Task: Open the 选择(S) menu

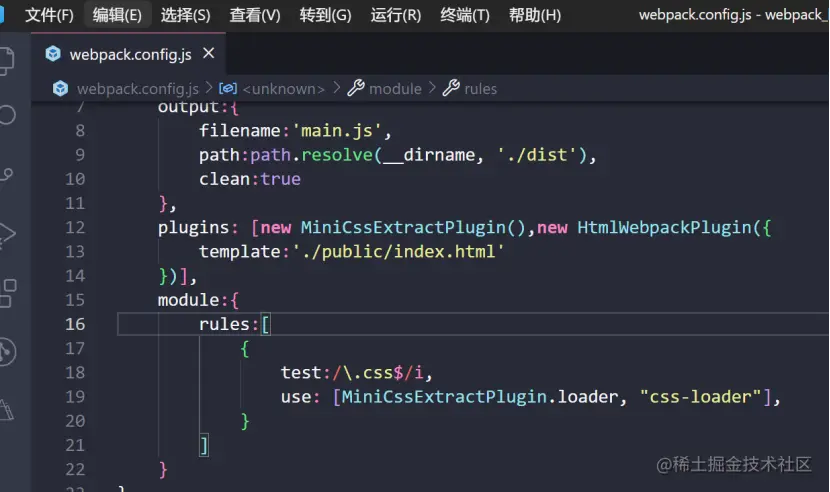Action: [185, 15]
